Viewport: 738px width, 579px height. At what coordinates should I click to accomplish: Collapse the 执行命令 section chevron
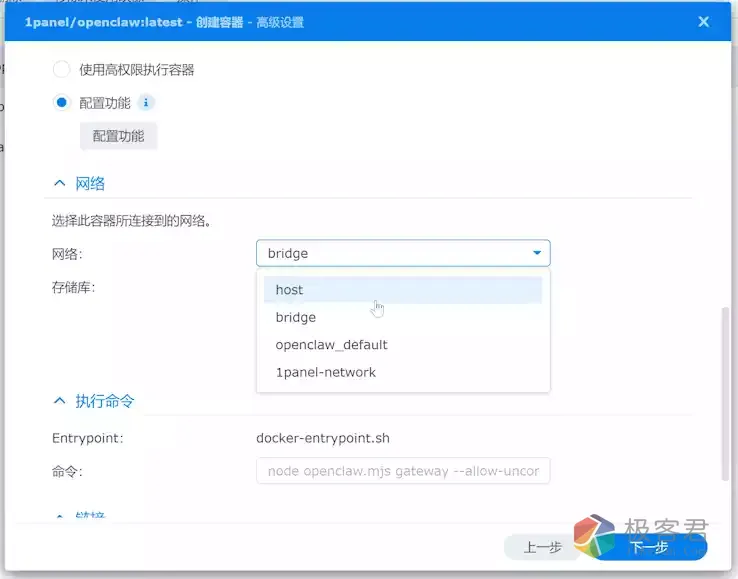(x=58, y=401)
